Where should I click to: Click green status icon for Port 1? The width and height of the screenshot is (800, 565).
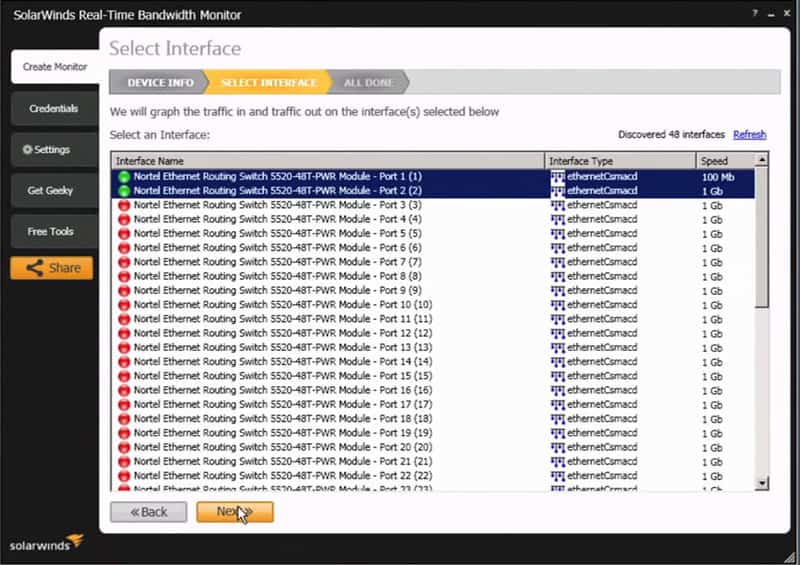click(124, 177)
